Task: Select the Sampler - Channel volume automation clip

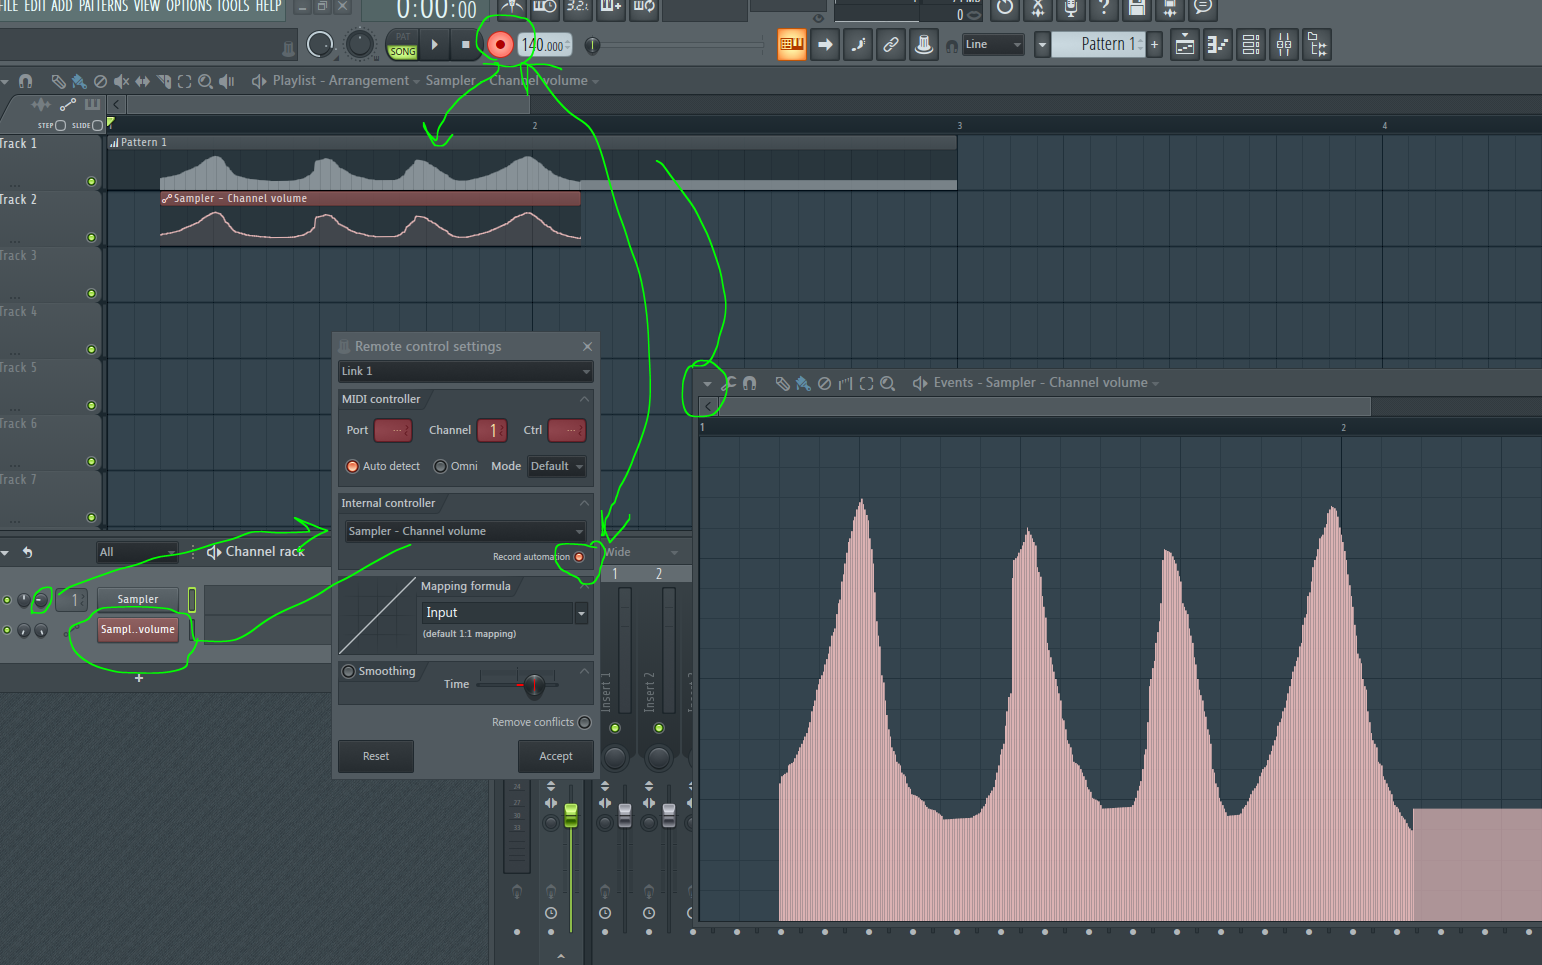Action: (x=370, y=218)
